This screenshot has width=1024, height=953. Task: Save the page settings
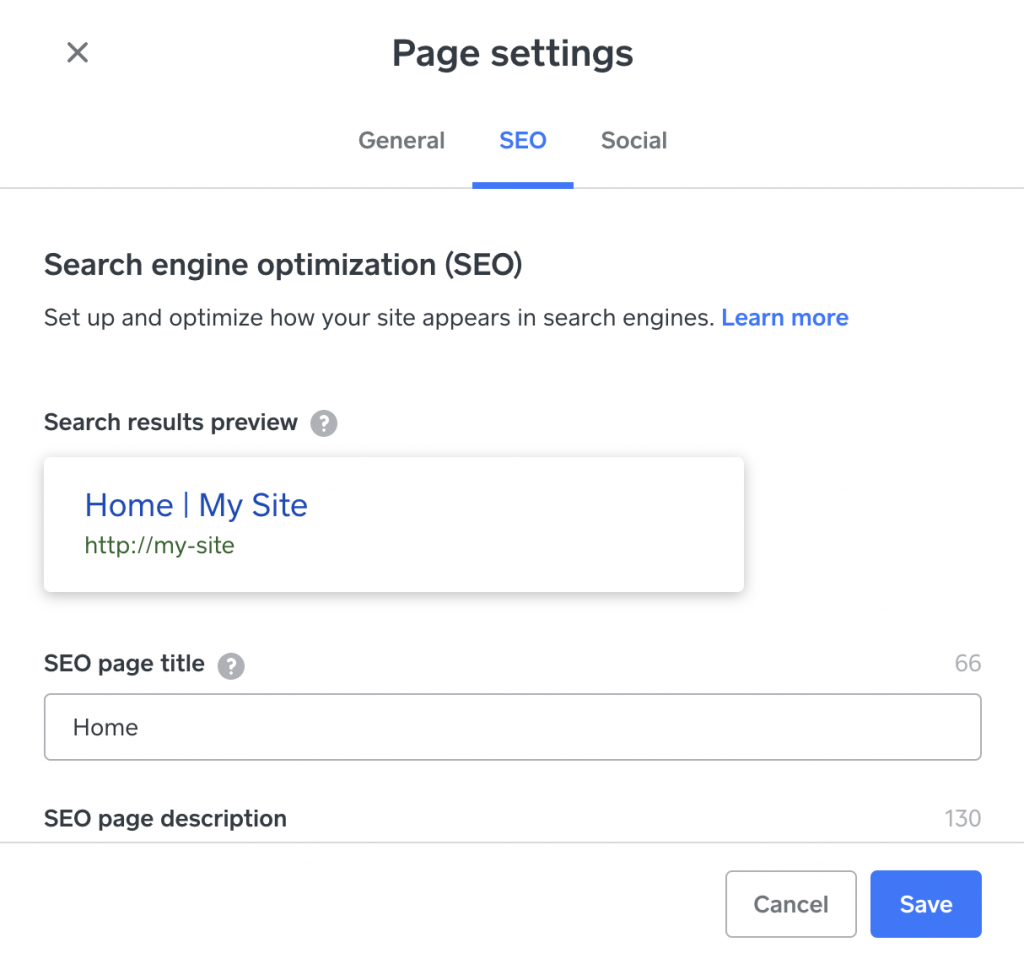click(926, 904)
